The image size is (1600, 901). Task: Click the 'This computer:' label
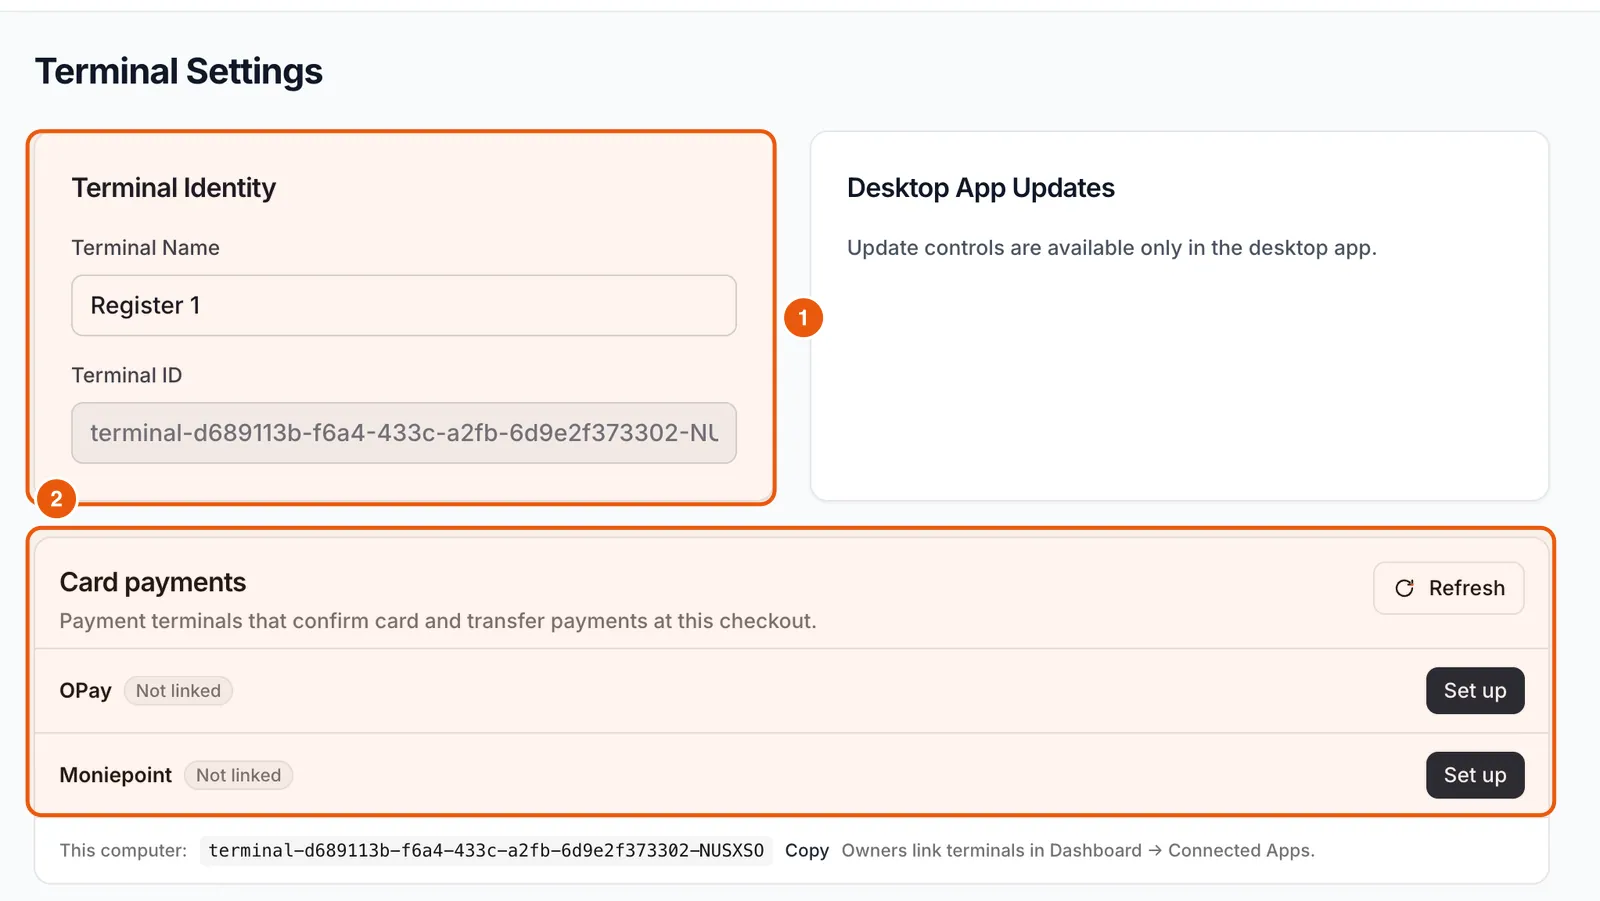pyautogui.click(x=123, y=850)
